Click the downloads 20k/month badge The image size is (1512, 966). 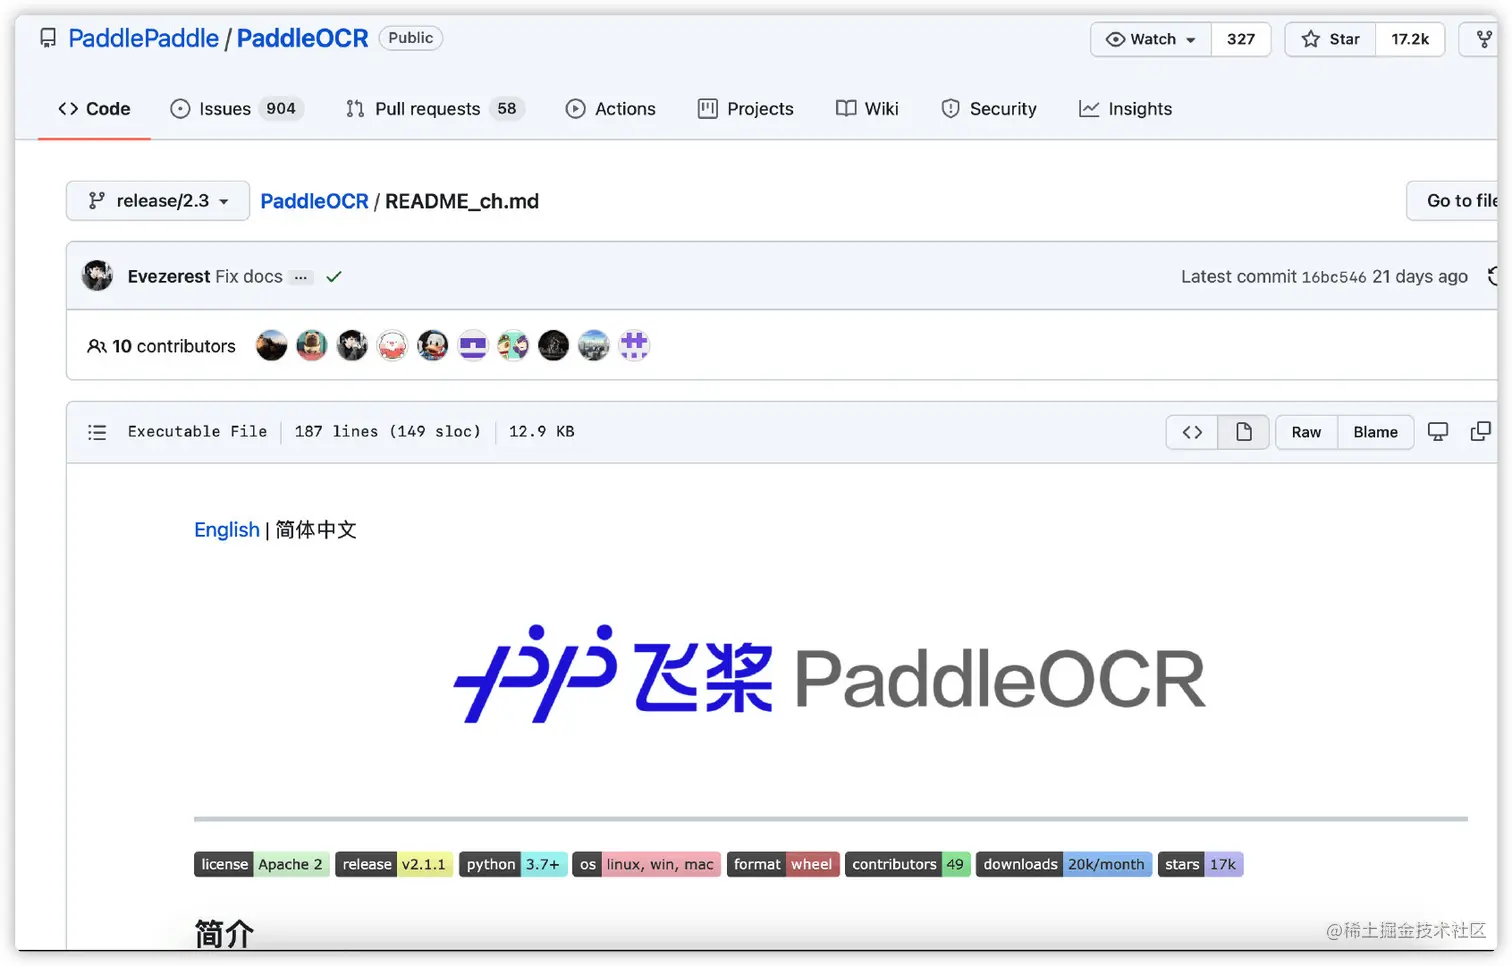pyautogui.click(x=1064, y=864)
